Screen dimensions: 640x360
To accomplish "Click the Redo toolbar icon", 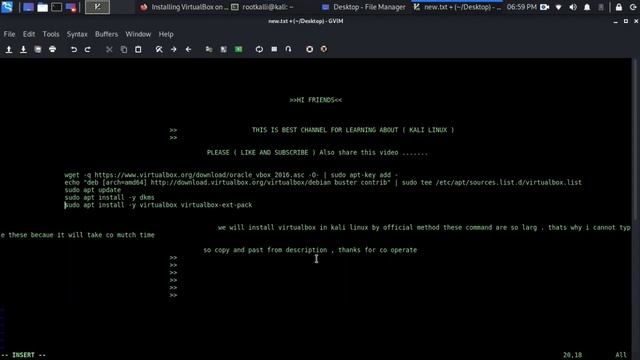I will click(x=88, y=49).
